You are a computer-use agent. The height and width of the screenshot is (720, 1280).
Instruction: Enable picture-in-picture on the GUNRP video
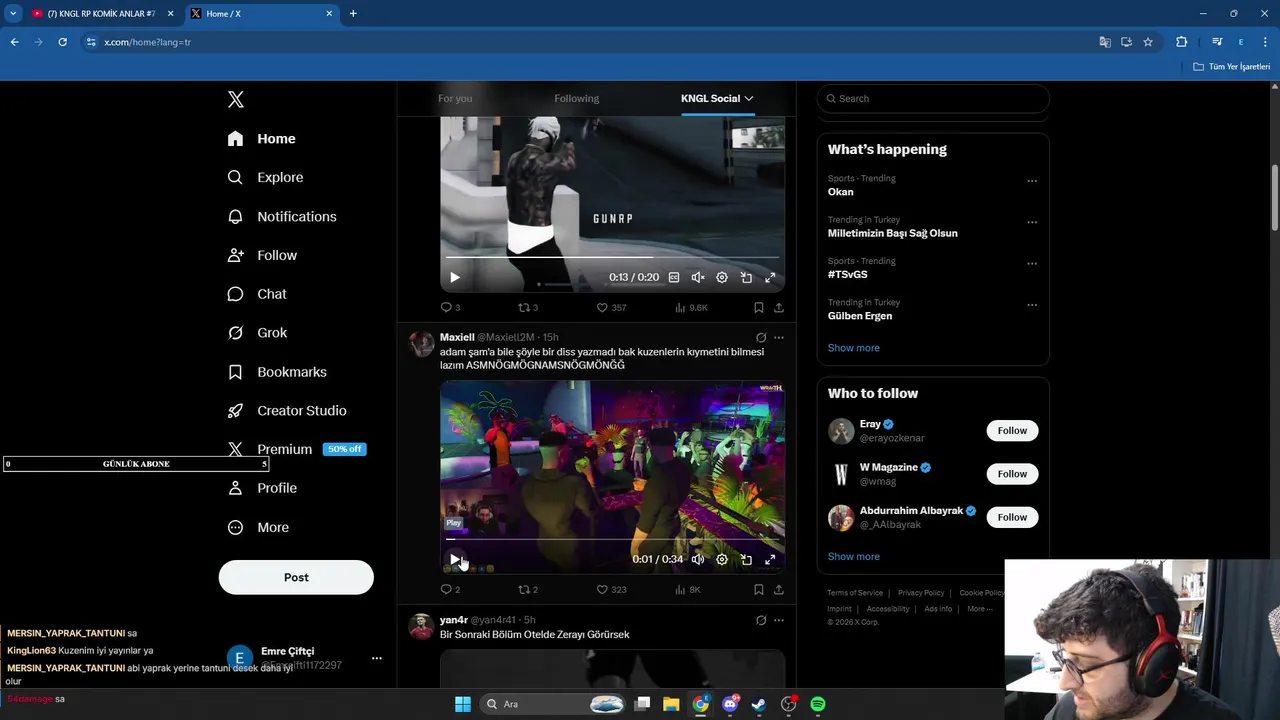(746, 277)
